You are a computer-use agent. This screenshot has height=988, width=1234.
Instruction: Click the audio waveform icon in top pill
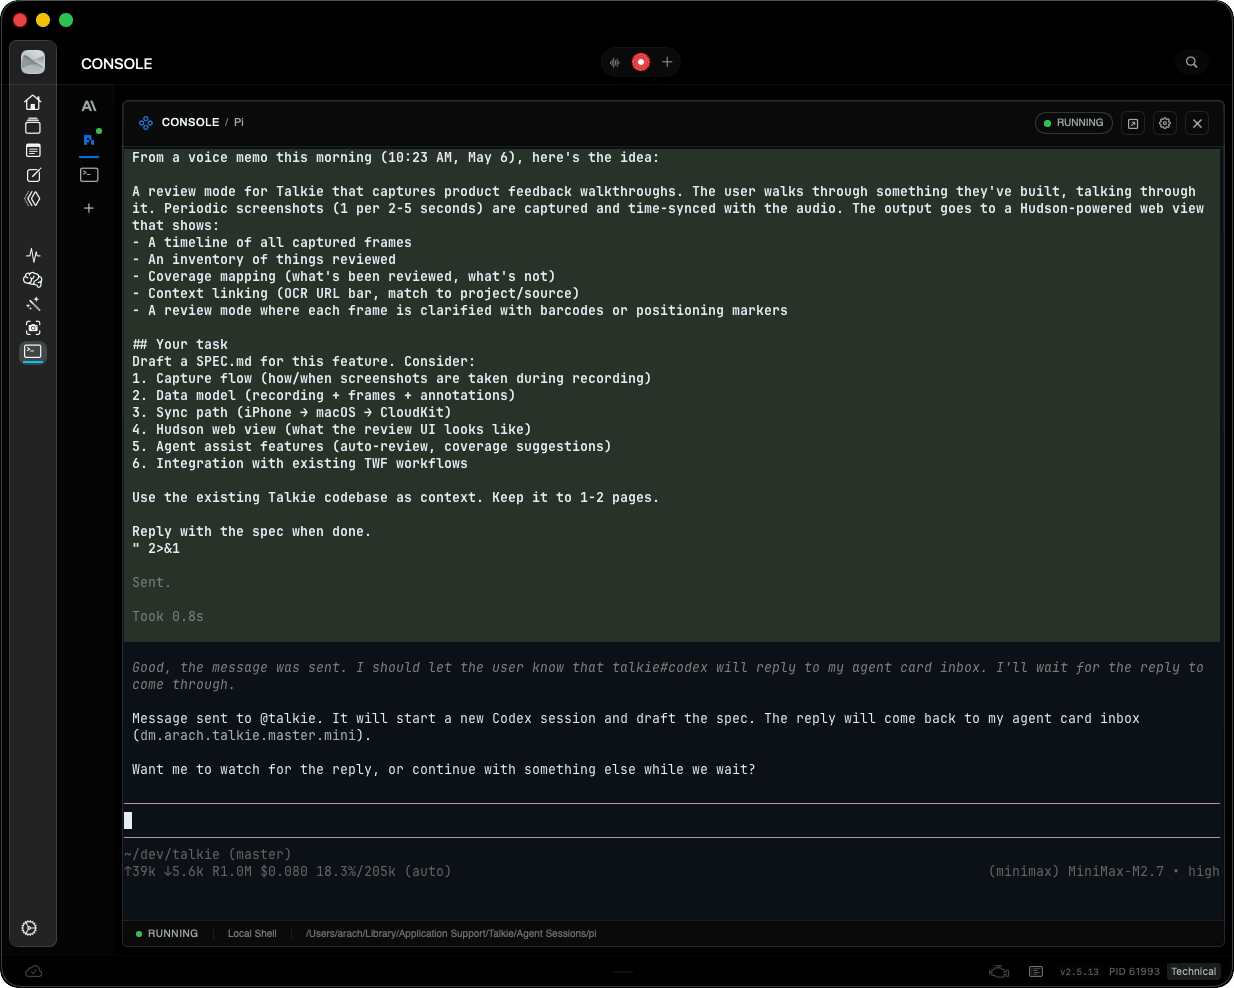click(x=615, y=62)
